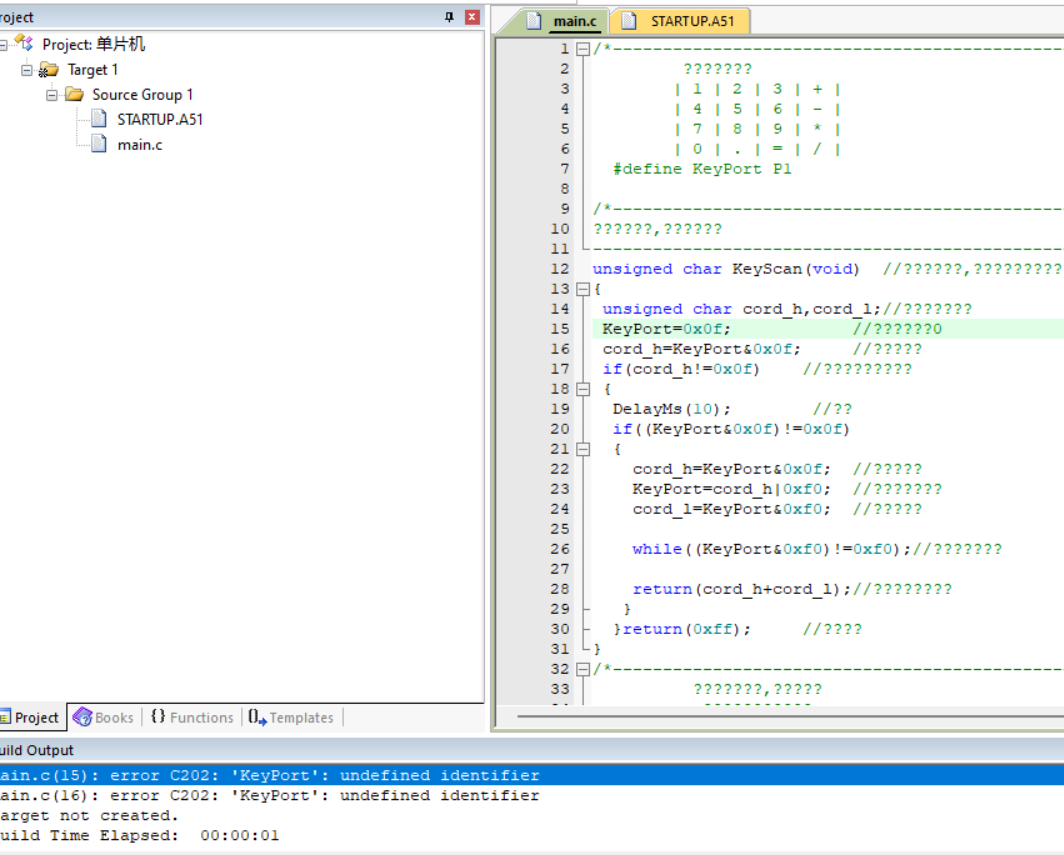
Task: Click the Source Group 1 folder icon
Action: (74, 94)
